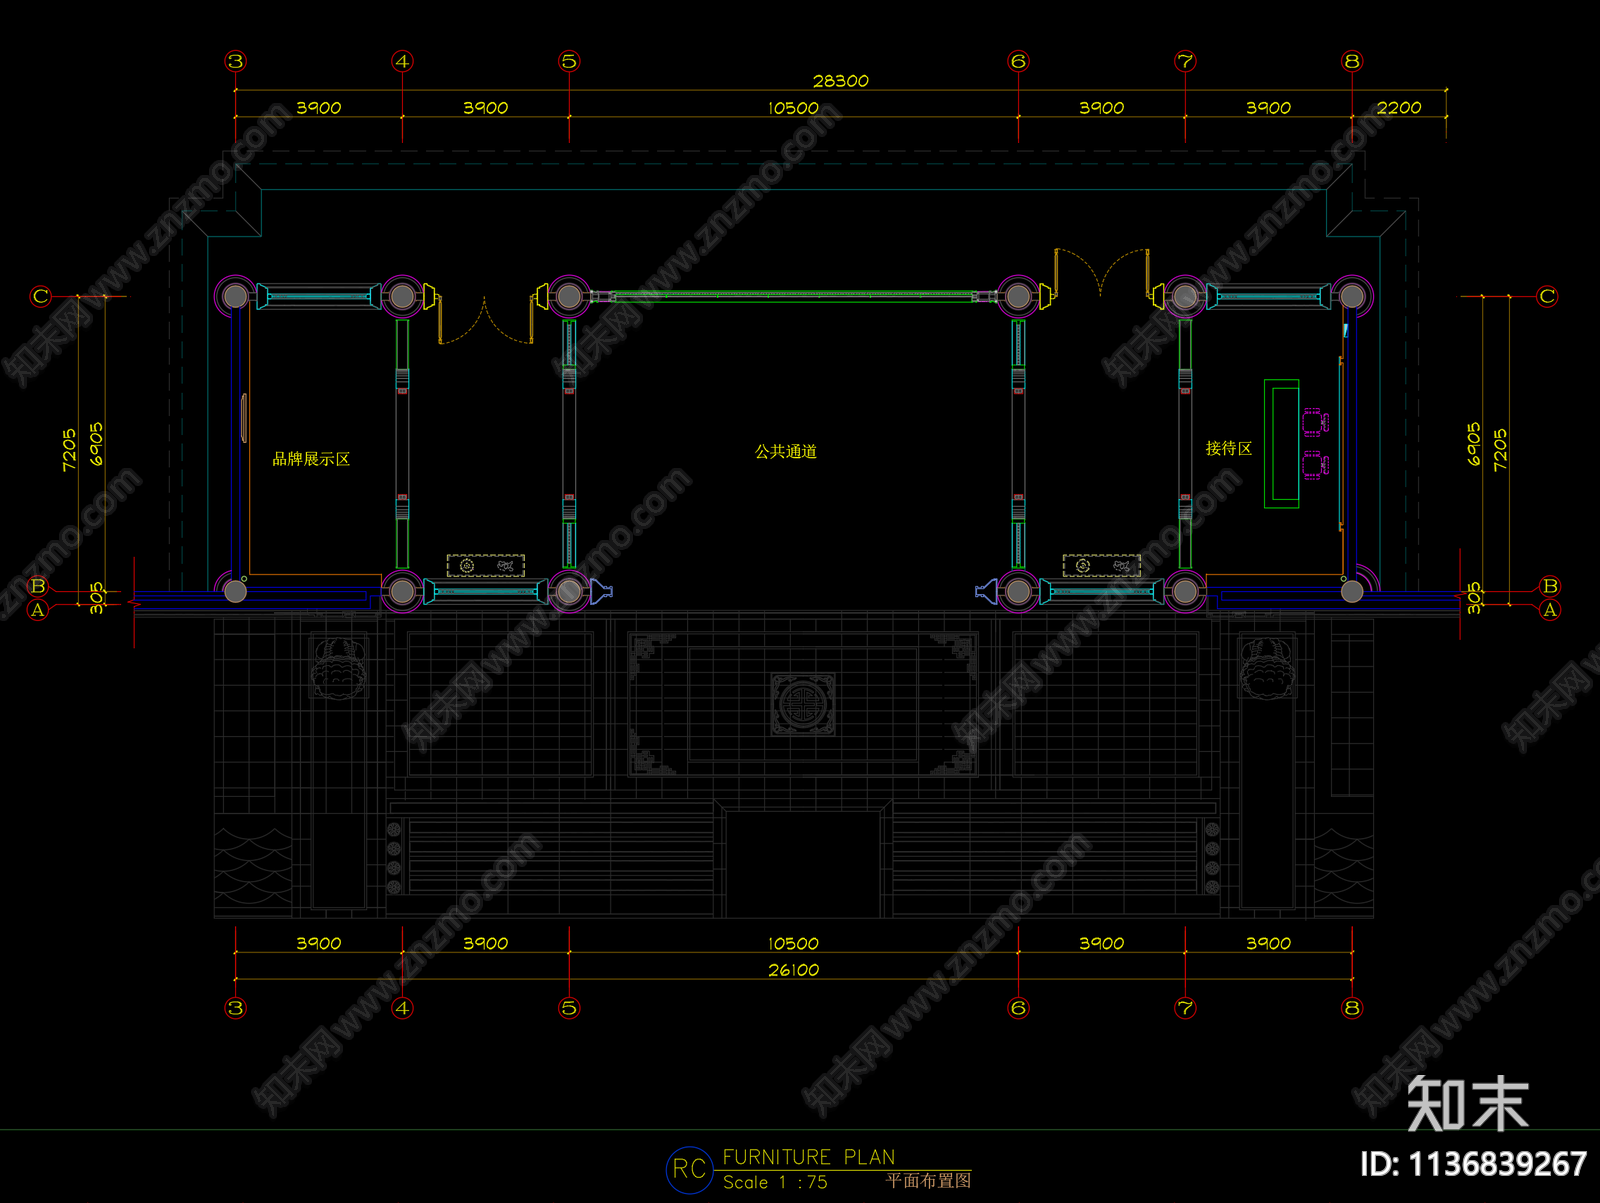The width and height of the screenshot is (1600, 1203).
Task: Click the top grid bubble numbered 4
Action: pyautogui.click(x=402, y=61)
